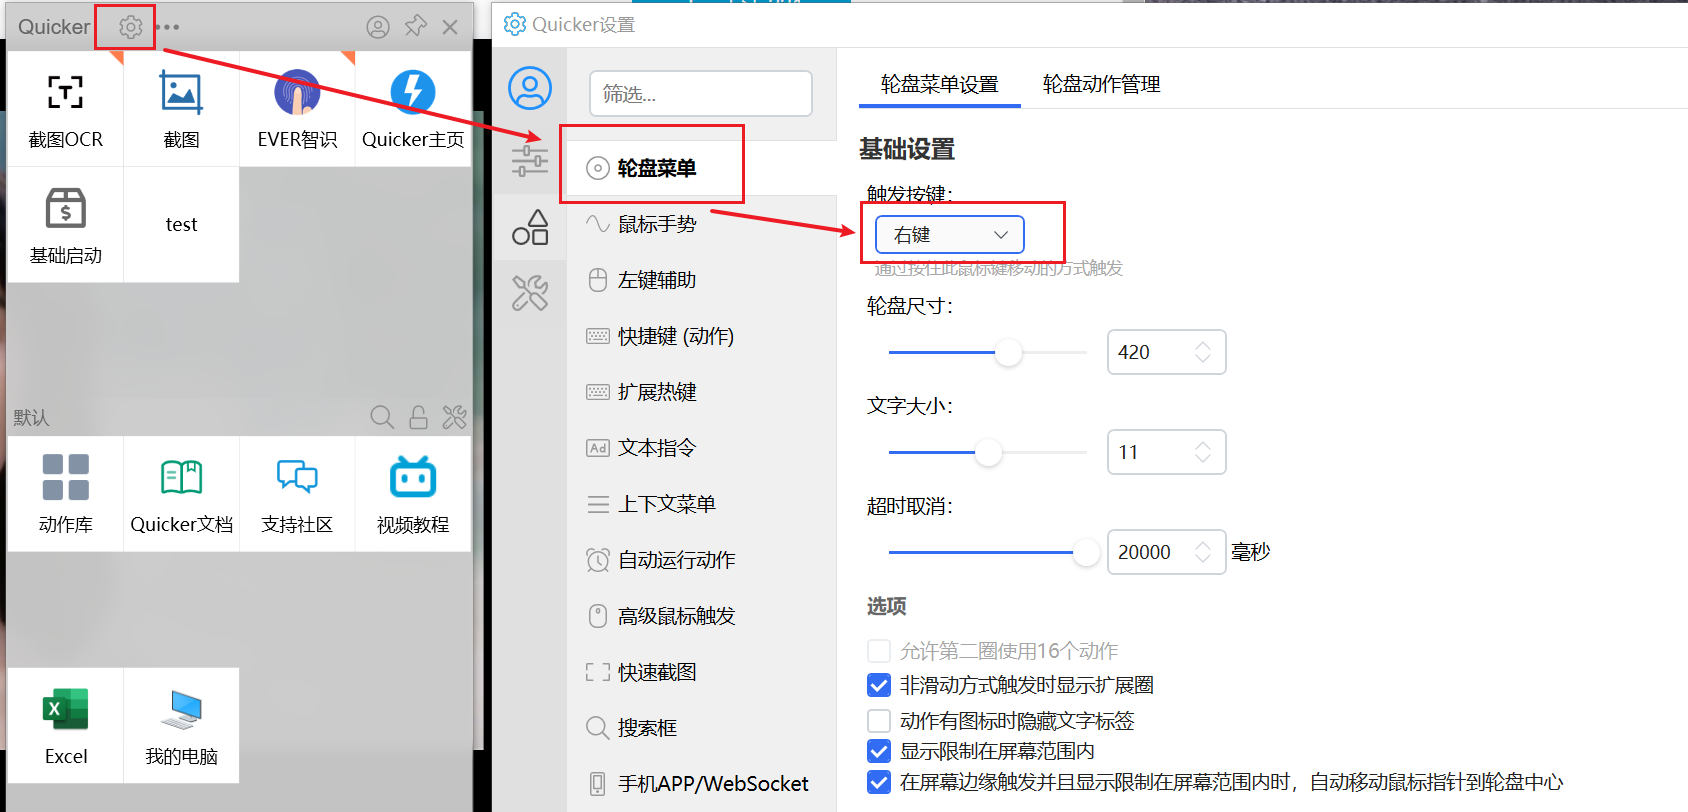Screen dimensions: 1688x812
Task: Launch Excel from the panel
Action: point(66,726)
